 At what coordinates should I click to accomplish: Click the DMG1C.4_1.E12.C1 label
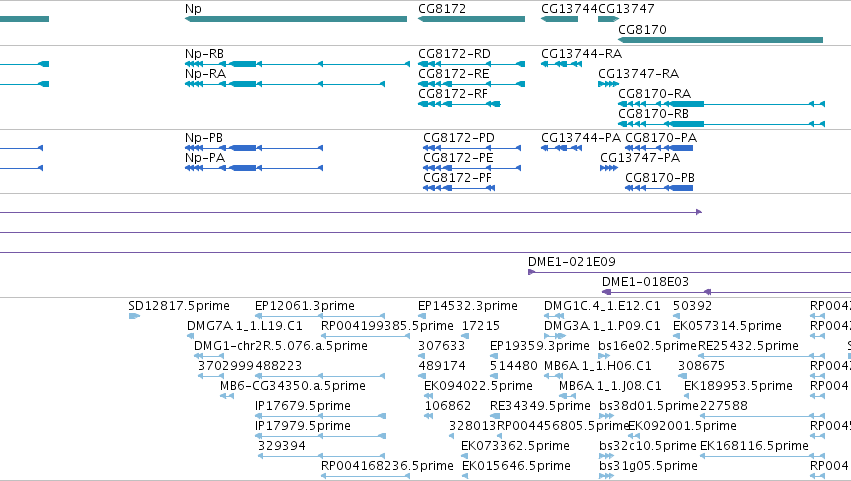[x=602, y=306]
